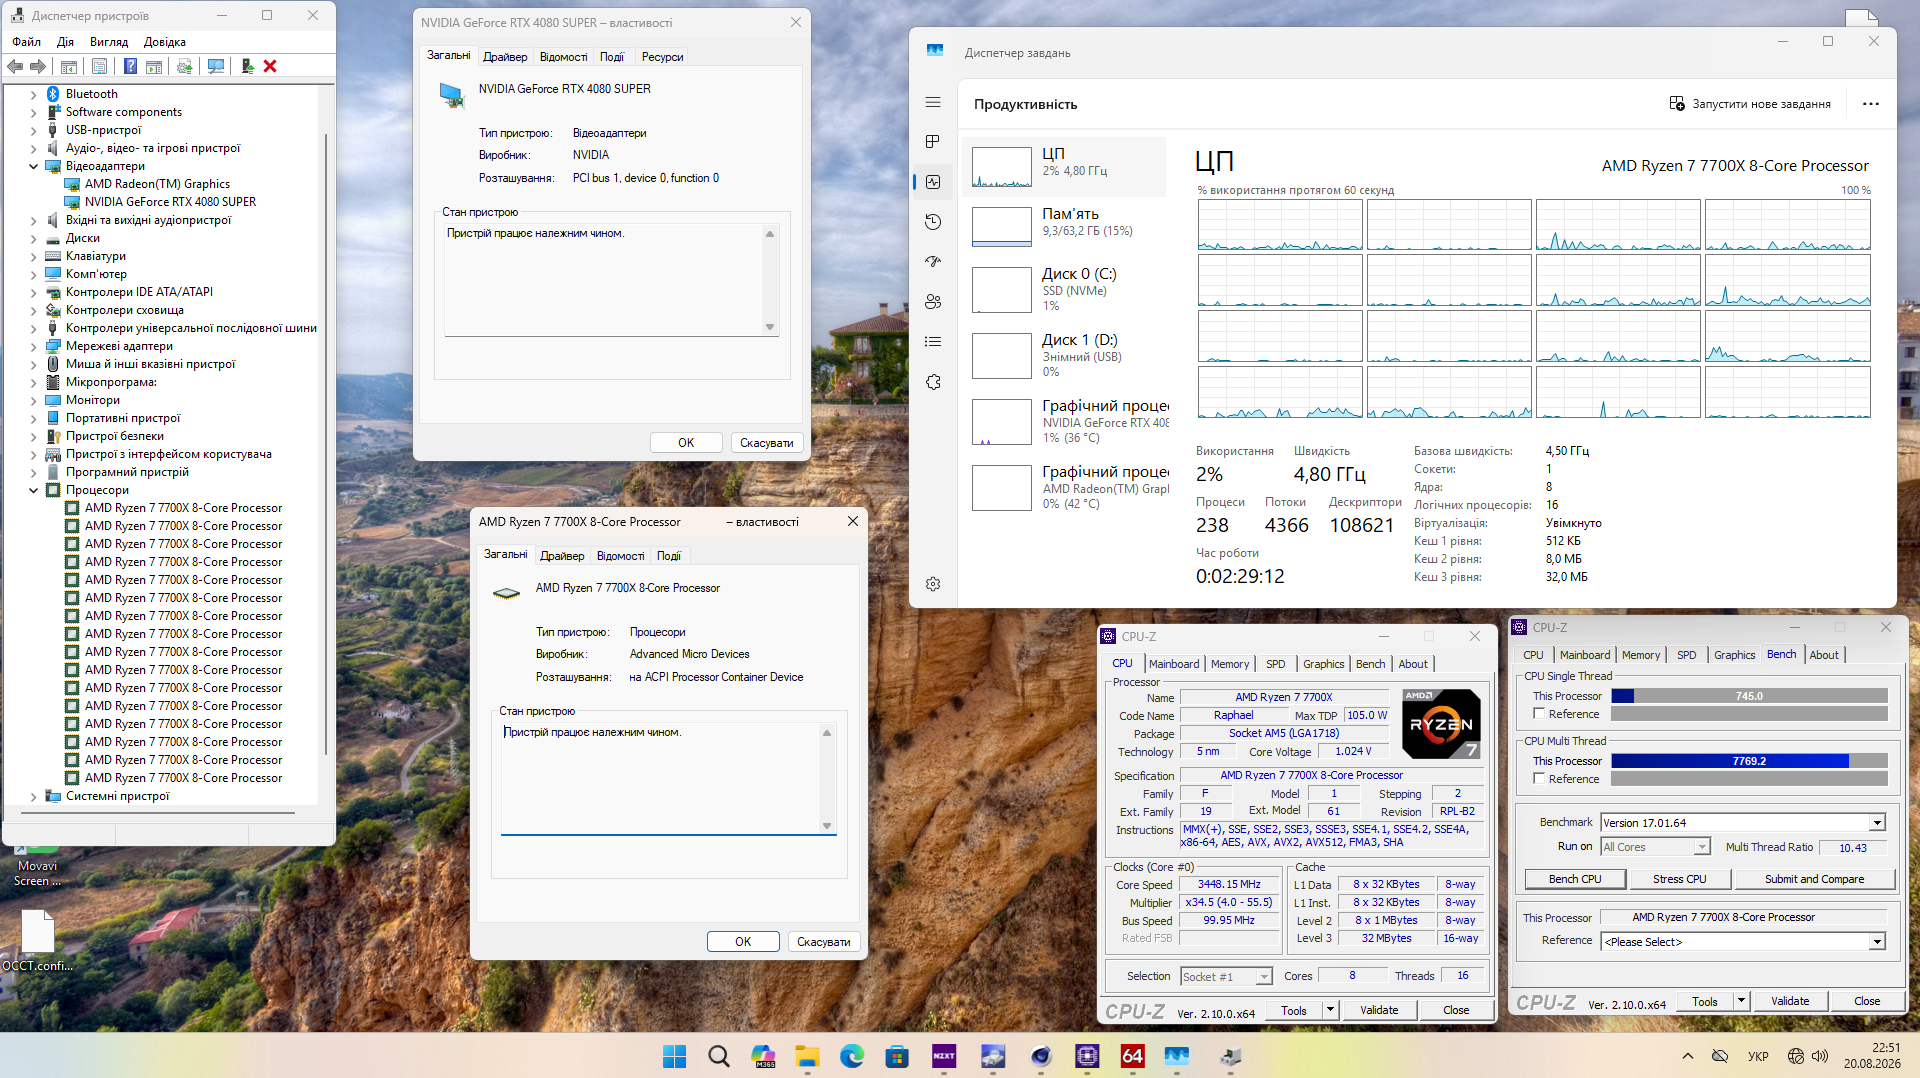Open Task Manager settings gear icon
1920x1078 pixels.
click(933, 584)
